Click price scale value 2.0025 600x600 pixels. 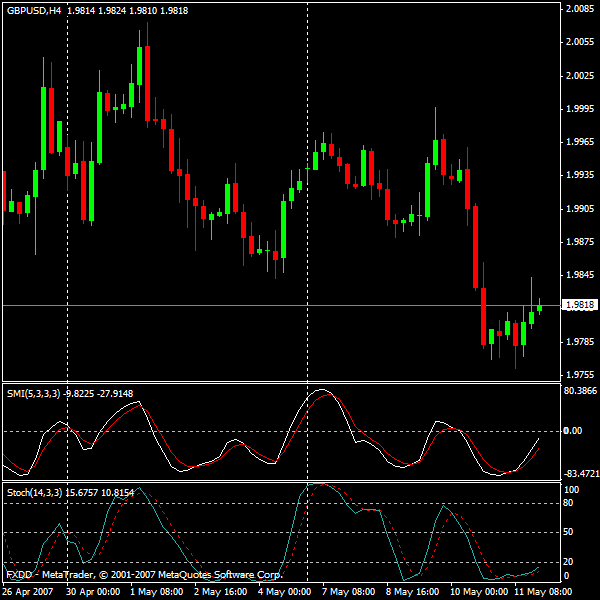click(x=580, y=75)
